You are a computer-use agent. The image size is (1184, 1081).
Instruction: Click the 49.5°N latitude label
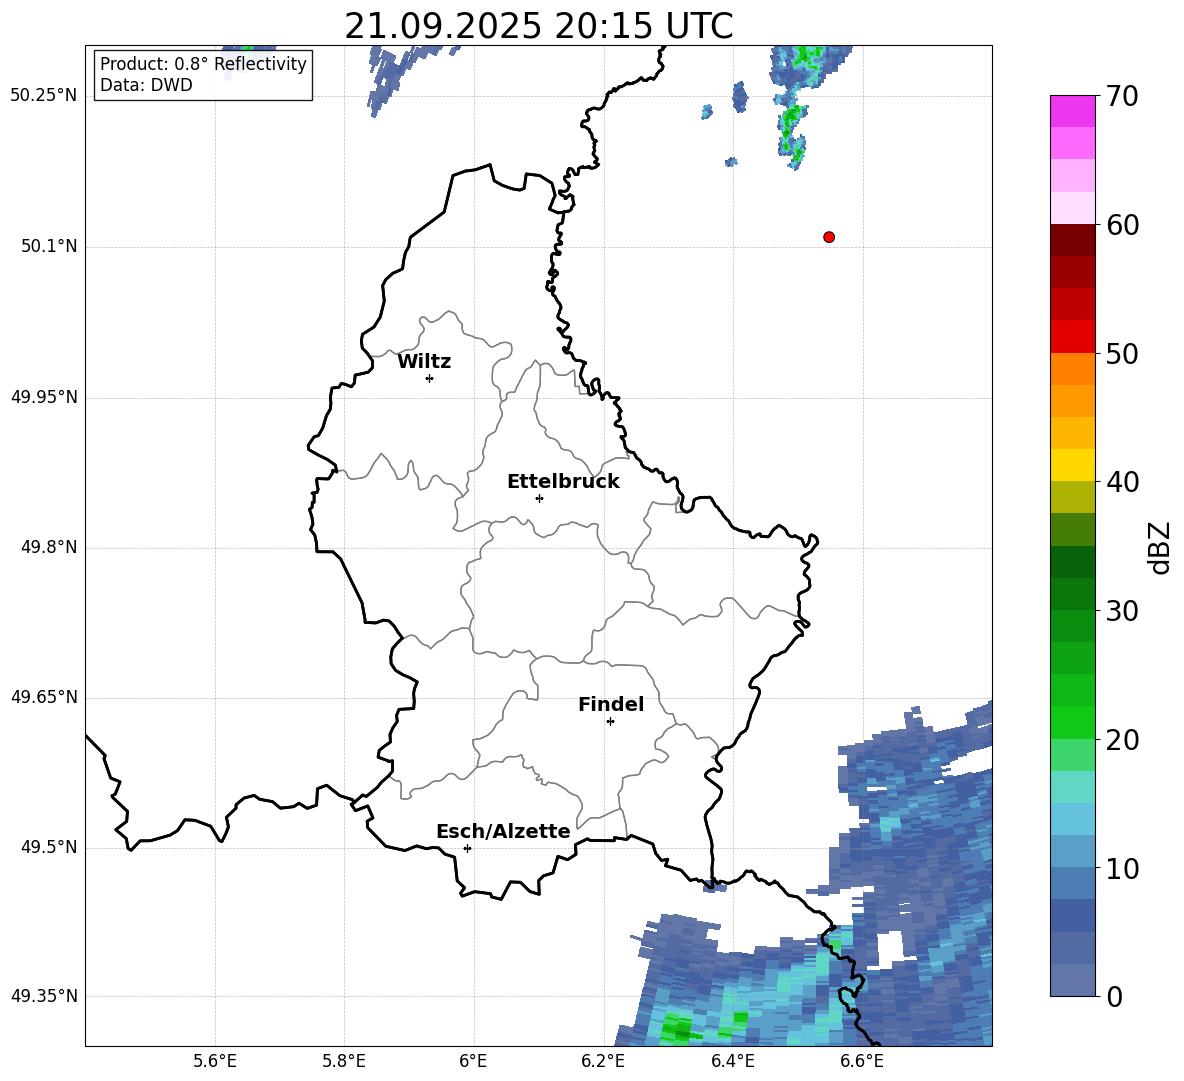[x=49, y=847]
